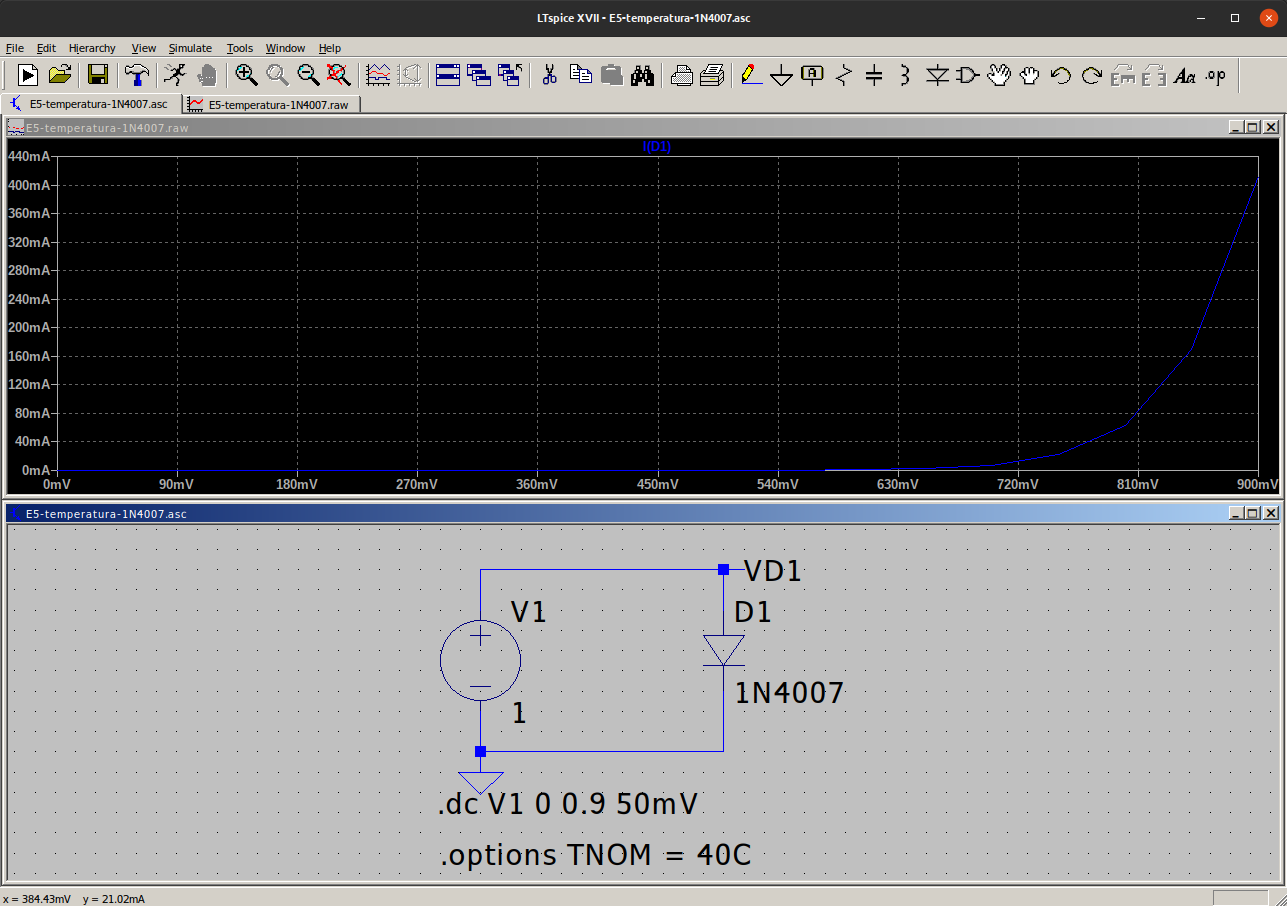Switch to the E5-temperatura-1N4007.raw tab

click(271, 104)
